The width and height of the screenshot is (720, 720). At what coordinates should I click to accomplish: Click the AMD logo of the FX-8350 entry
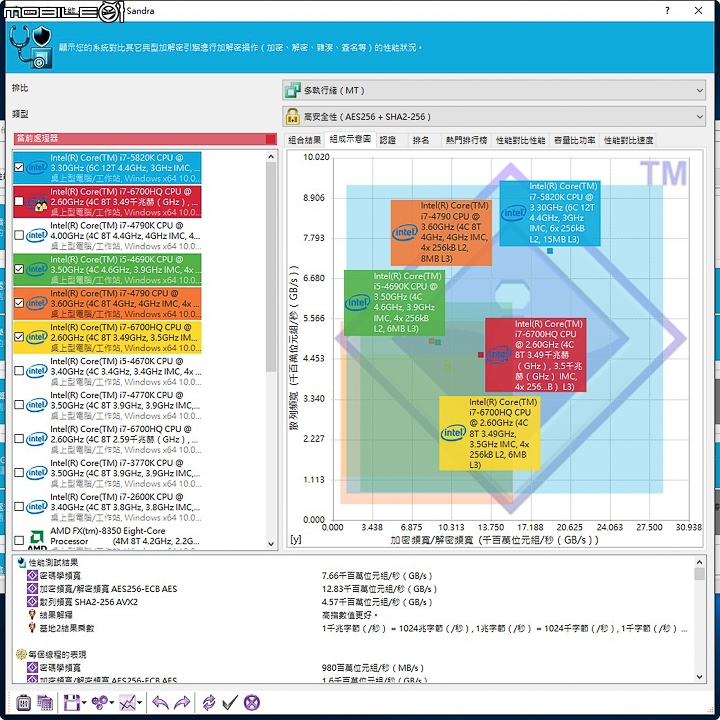[37, 540]
